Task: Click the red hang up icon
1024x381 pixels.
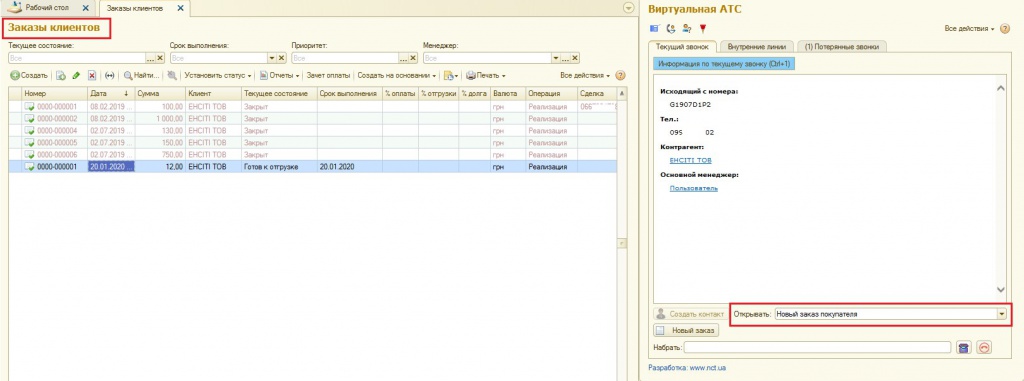Action: coord(985,348)
